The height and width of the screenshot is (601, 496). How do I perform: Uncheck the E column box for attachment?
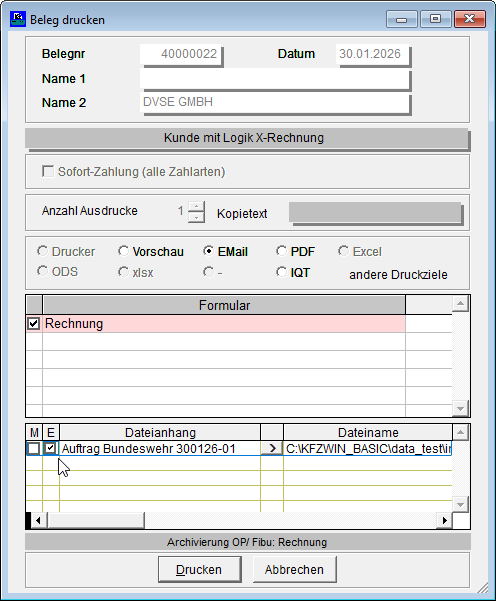[x=50, y=448]
